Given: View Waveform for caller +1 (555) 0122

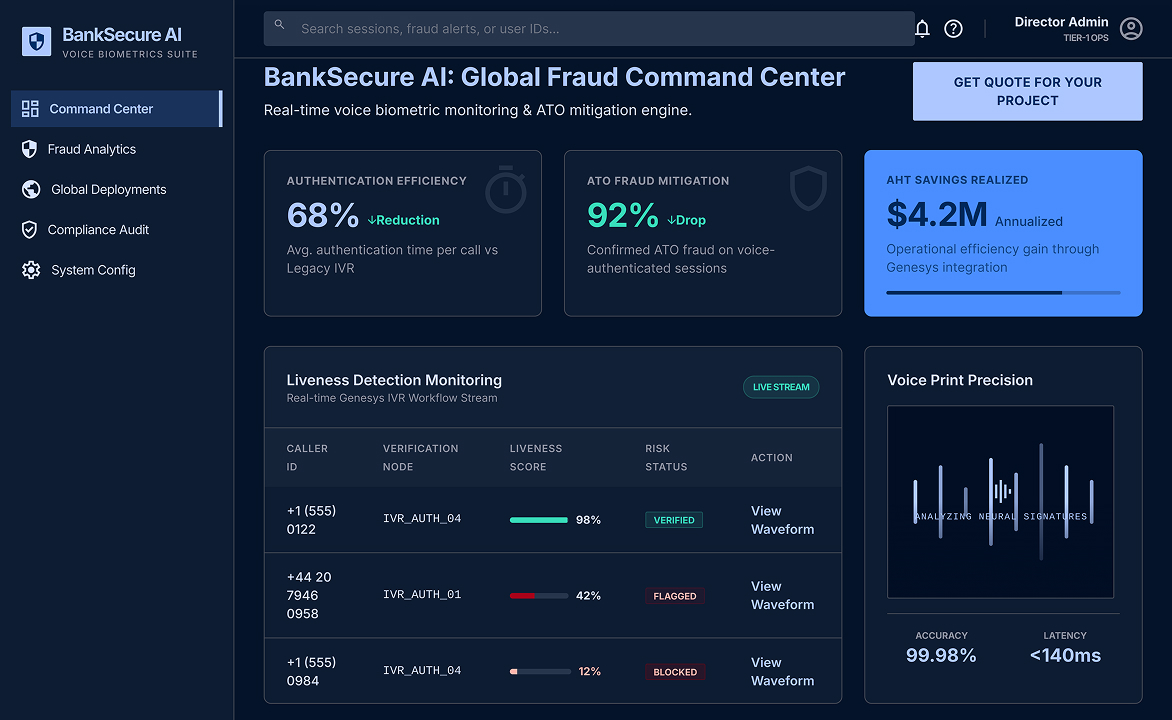Looking at the screenshot, I should (782, 520).
